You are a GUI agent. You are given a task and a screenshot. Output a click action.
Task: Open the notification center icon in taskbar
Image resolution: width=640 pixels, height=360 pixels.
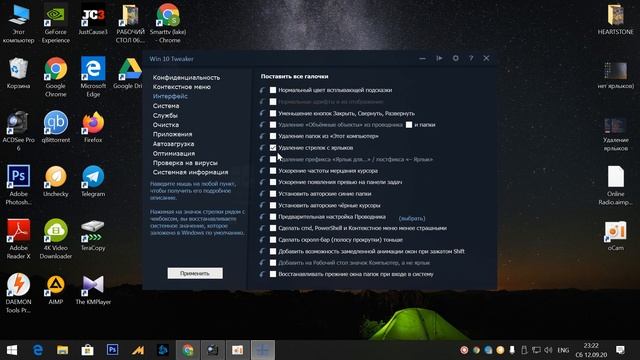620,350
